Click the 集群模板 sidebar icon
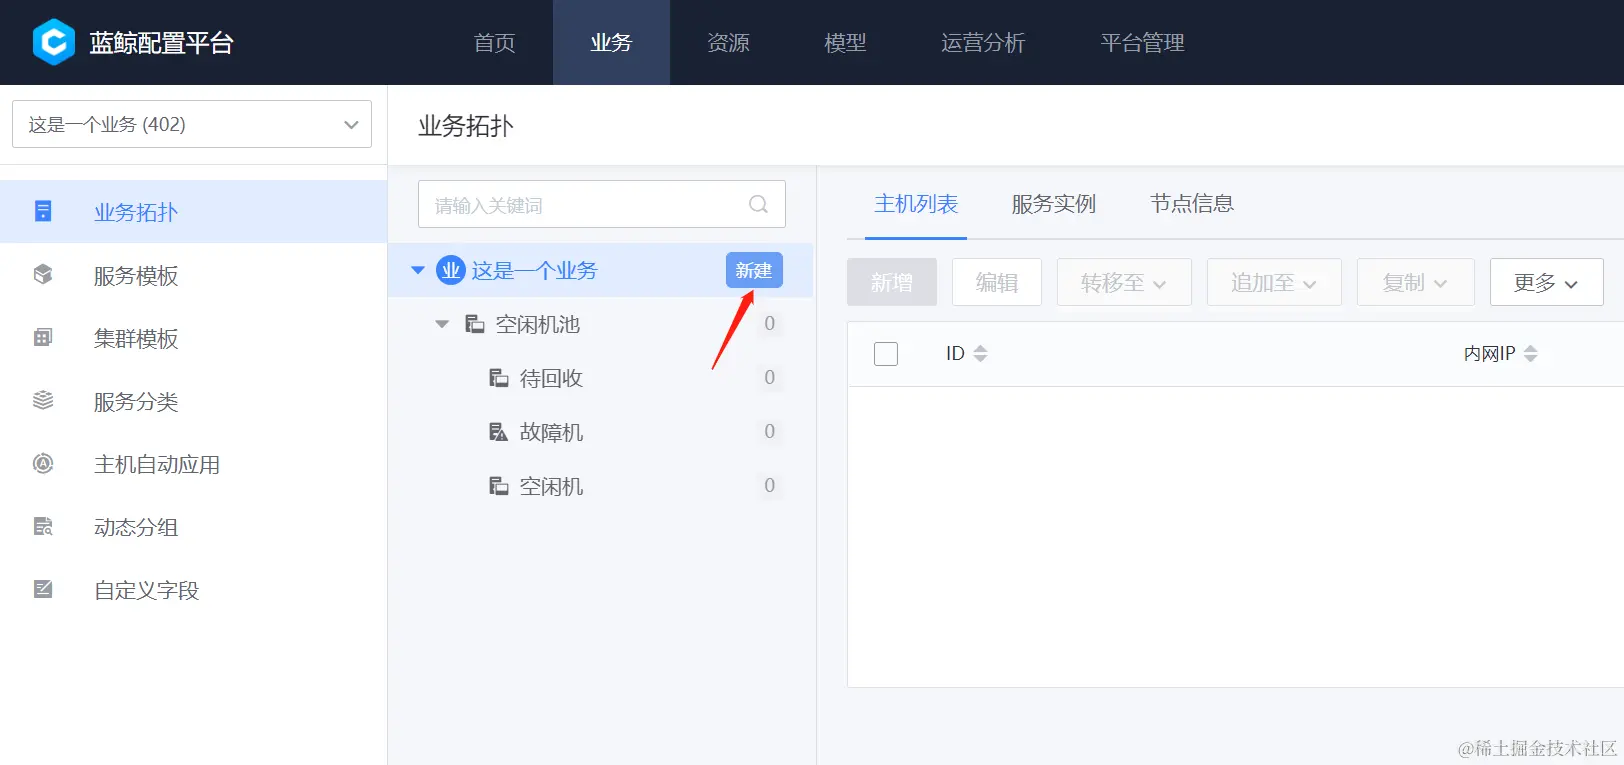 [x=43, y=337]
